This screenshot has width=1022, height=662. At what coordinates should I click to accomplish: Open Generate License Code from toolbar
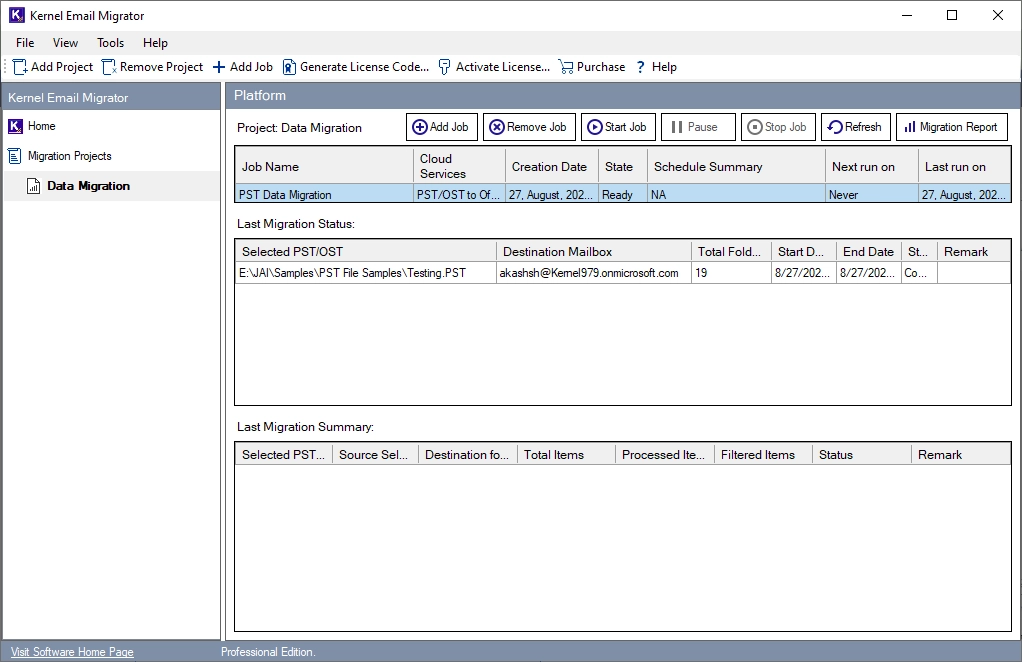355,67
